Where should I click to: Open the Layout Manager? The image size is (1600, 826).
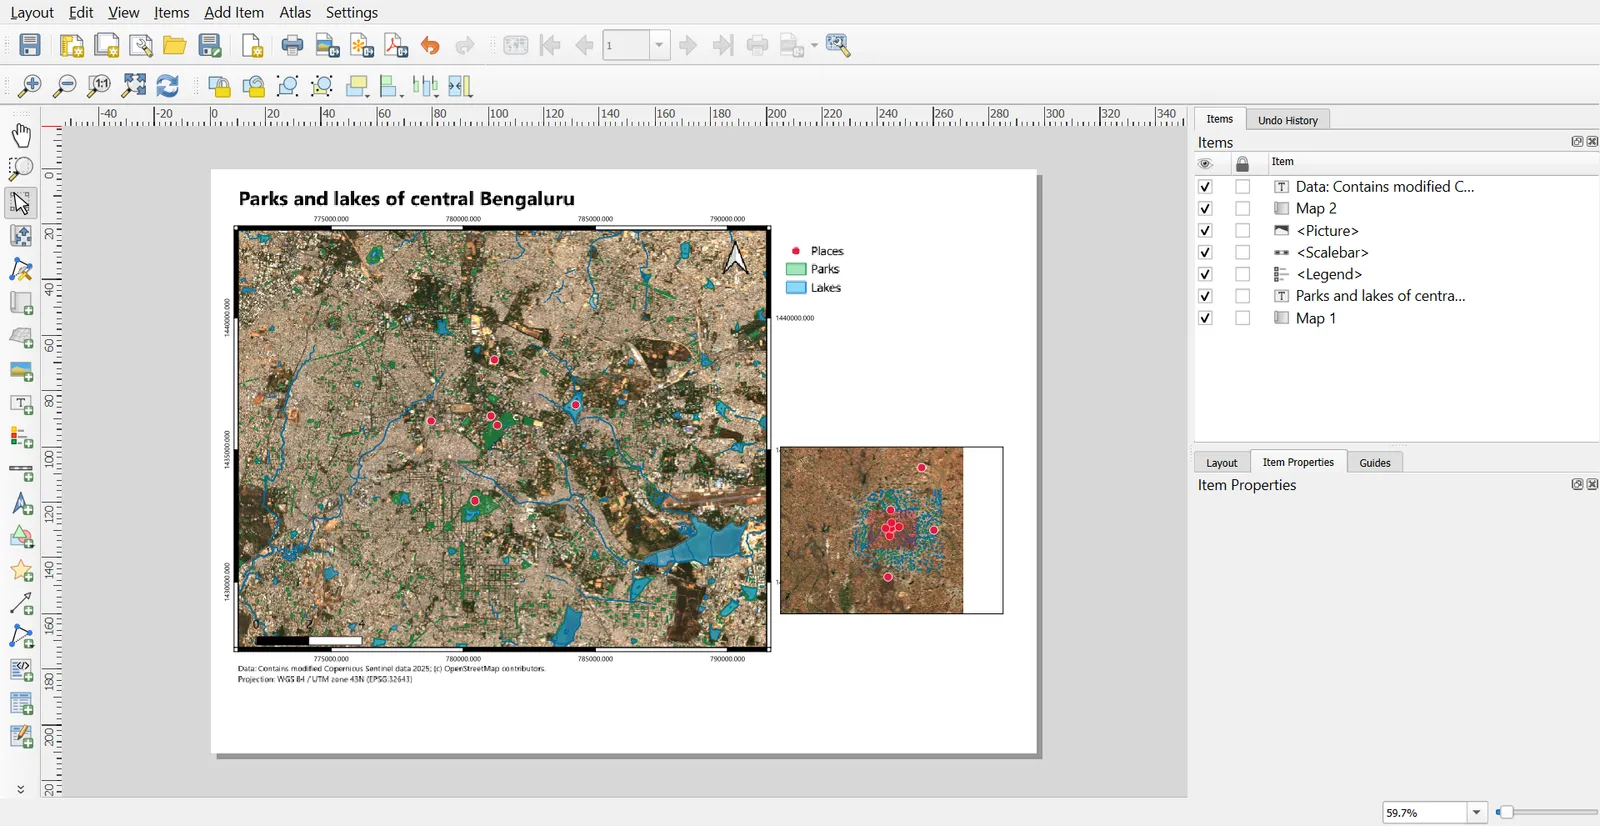pyautogui.click(x=141, y=45)
